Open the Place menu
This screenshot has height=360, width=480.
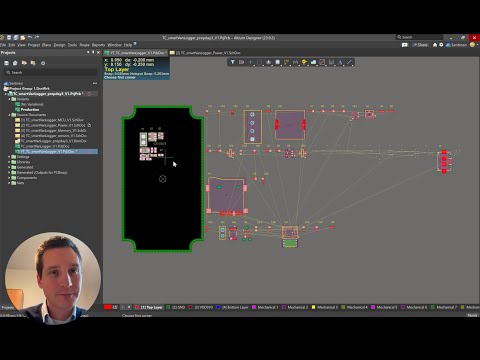(x=46, y=45)
